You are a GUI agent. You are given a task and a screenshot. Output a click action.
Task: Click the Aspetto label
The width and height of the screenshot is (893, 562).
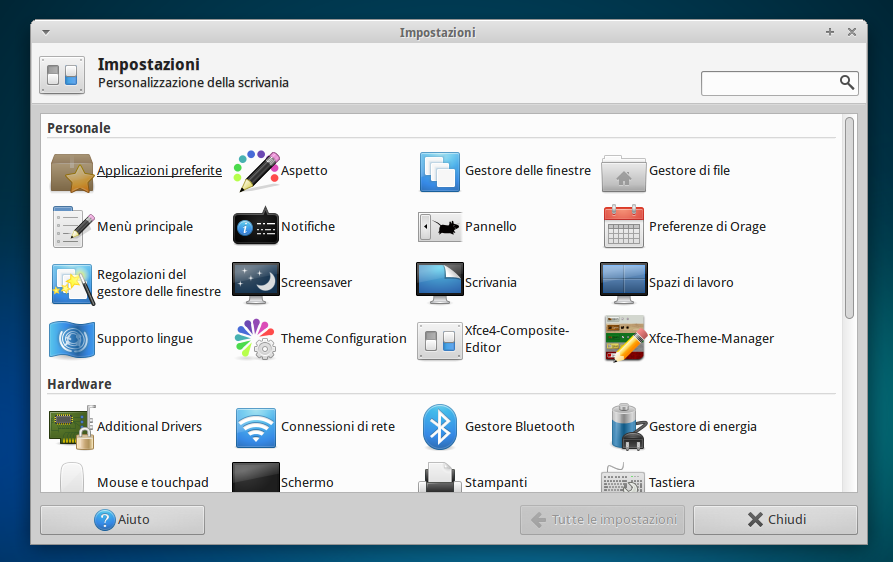coord(304,170)
